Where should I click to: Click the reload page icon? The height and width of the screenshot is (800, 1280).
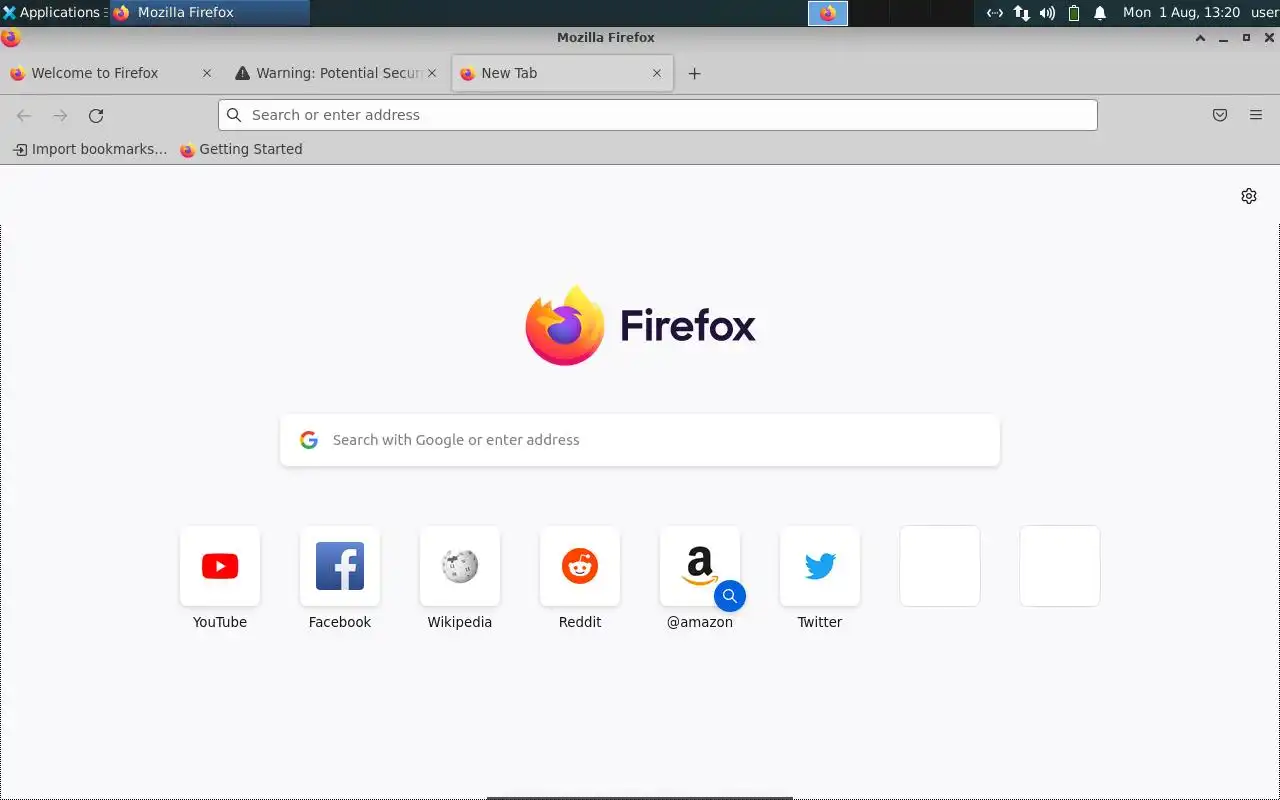point(96,116)
